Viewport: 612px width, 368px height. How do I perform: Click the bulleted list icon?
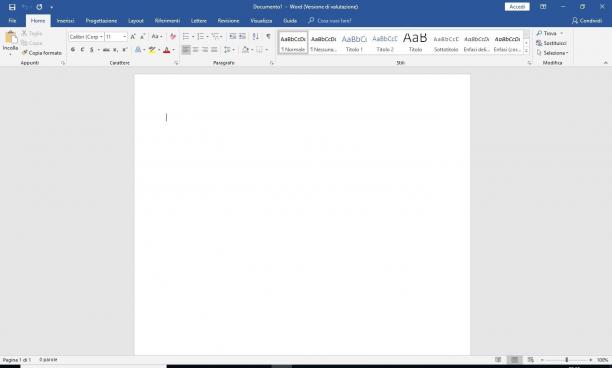[186, 37]
